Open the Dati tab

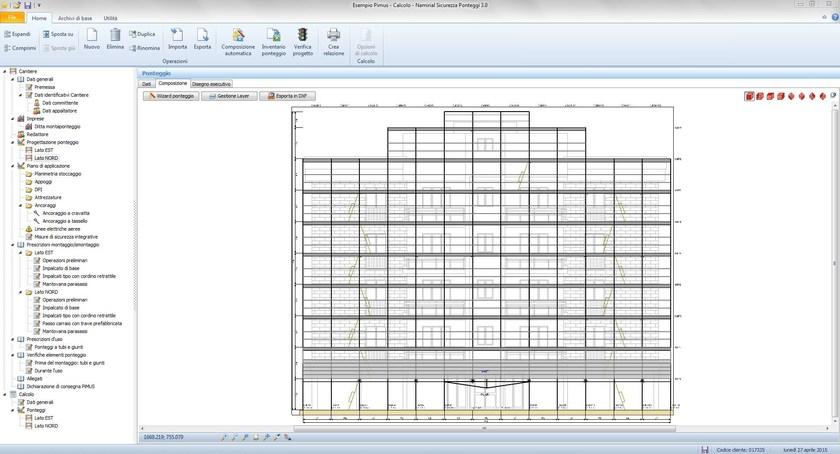coord(146,84)
